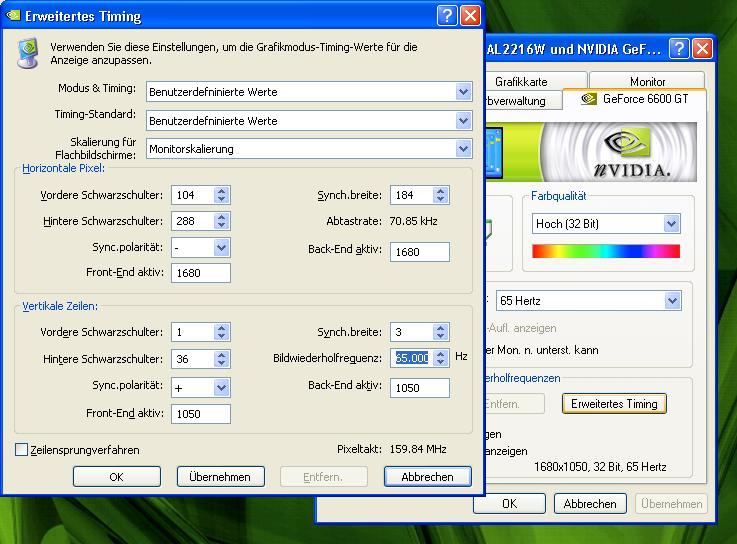Increase horizontal Vordere Schwarzschulter with spinner
Viewport: 737px width, 544px height.
tap(221, 190)
